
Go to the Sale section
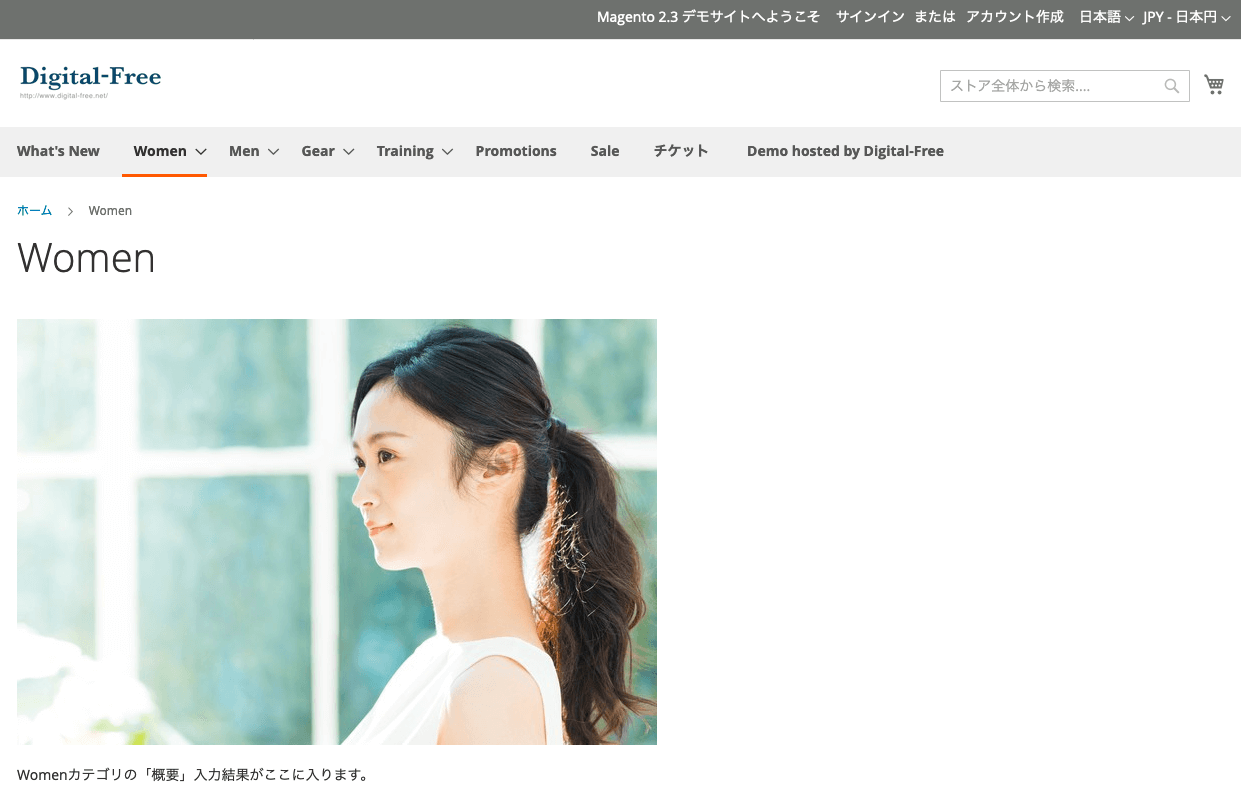tap(604, 151)
